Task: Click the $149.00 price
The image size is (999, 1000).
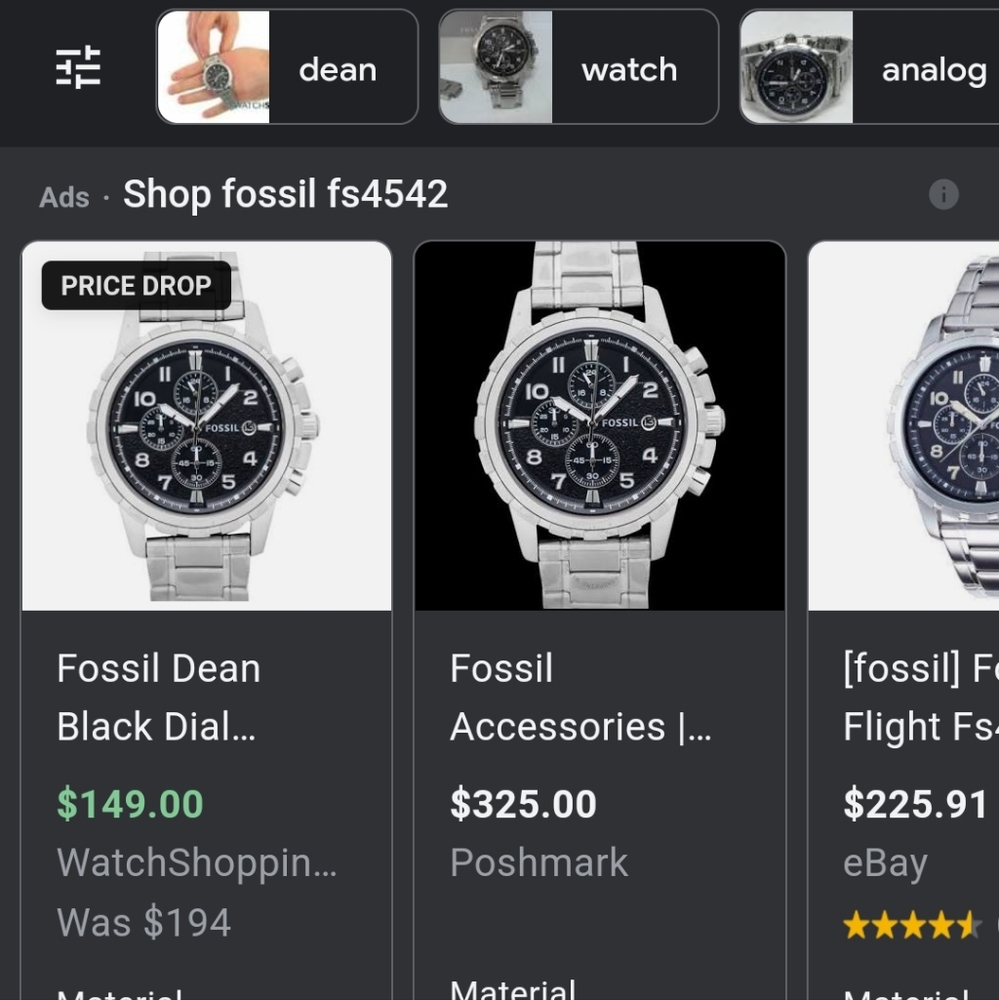Action: tap(129, 804)
